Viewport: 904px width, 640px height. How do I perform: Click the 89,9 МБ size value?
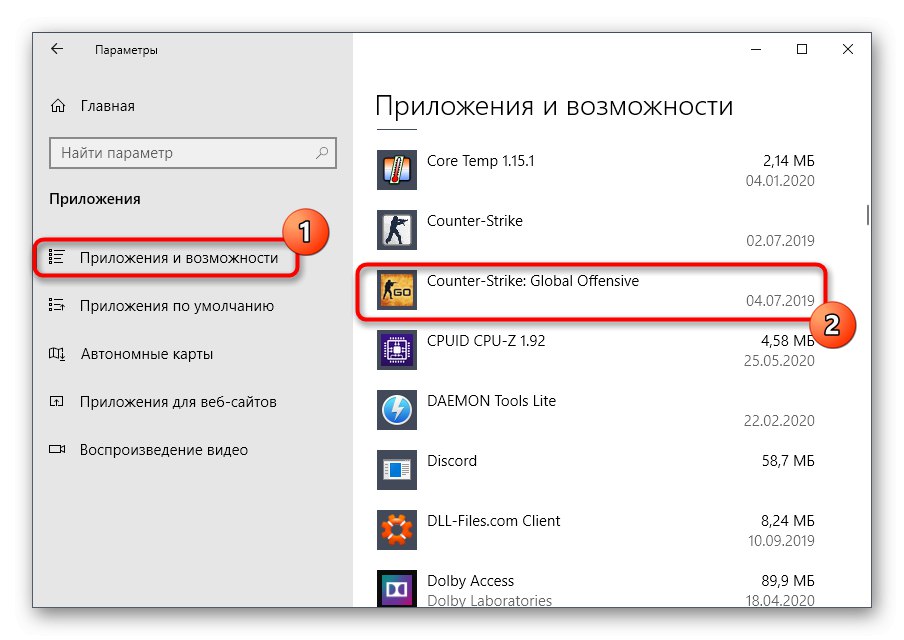788,581
